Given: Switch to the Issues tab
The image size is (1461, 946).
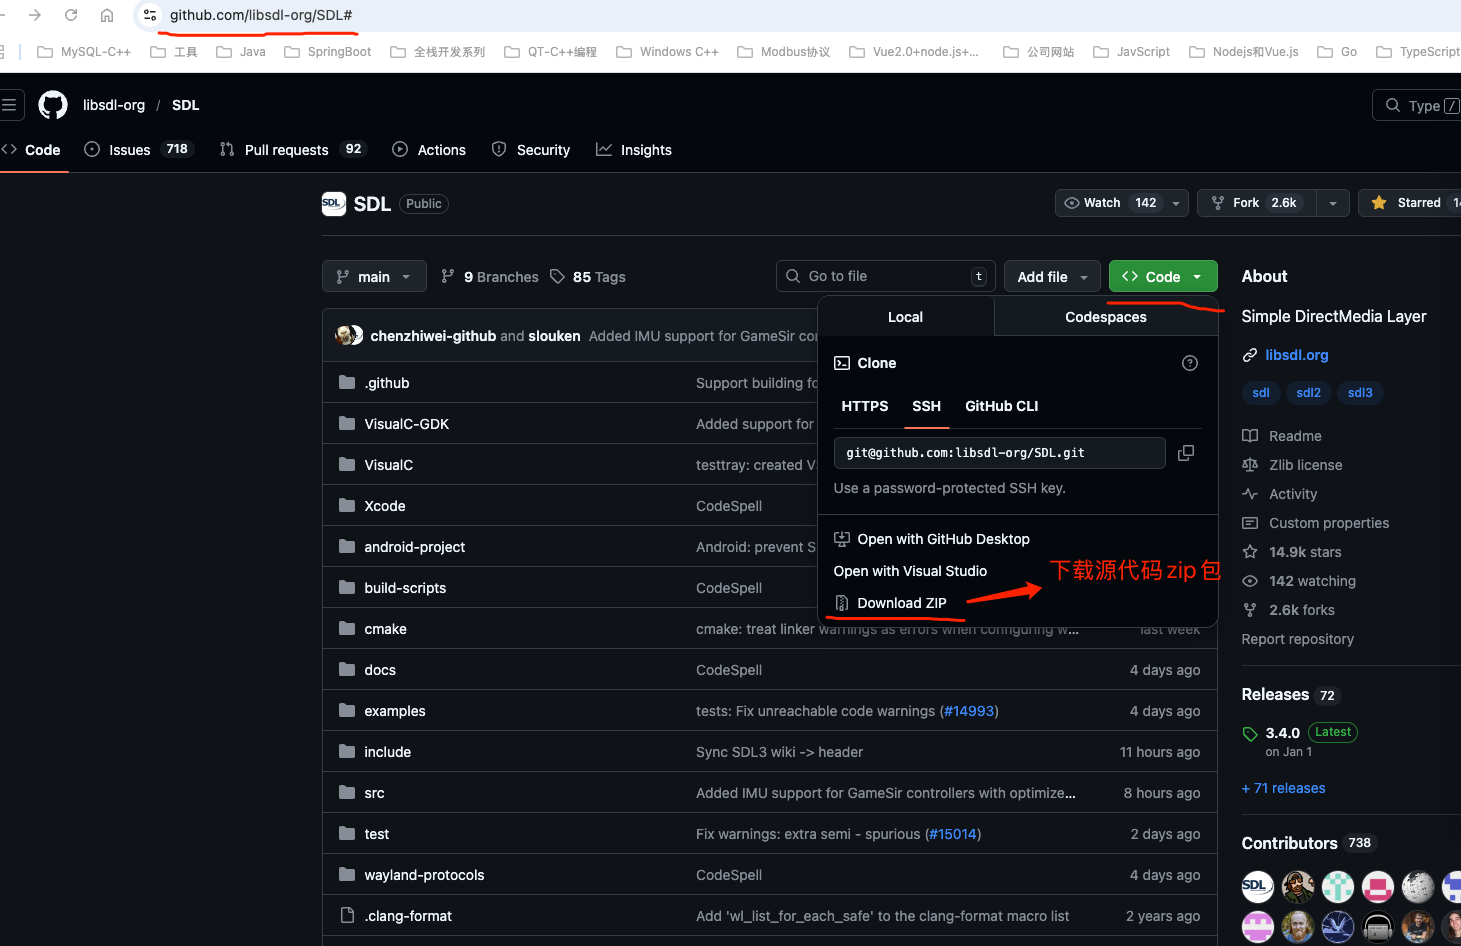Looking at the screenshot, I should tap(138, 150).
